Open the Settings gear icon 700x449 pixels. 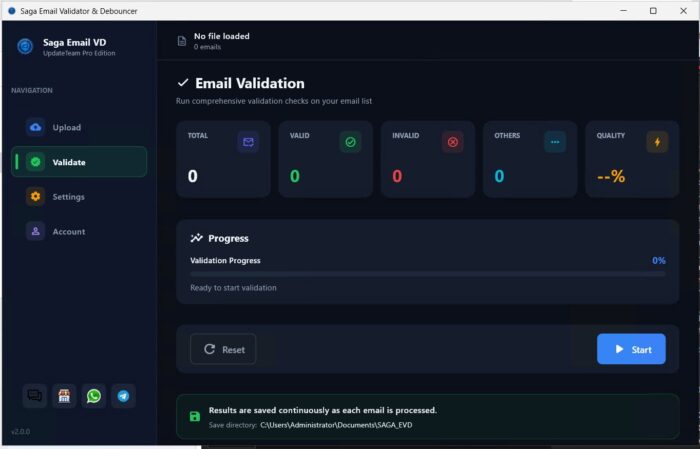point(35,196)
